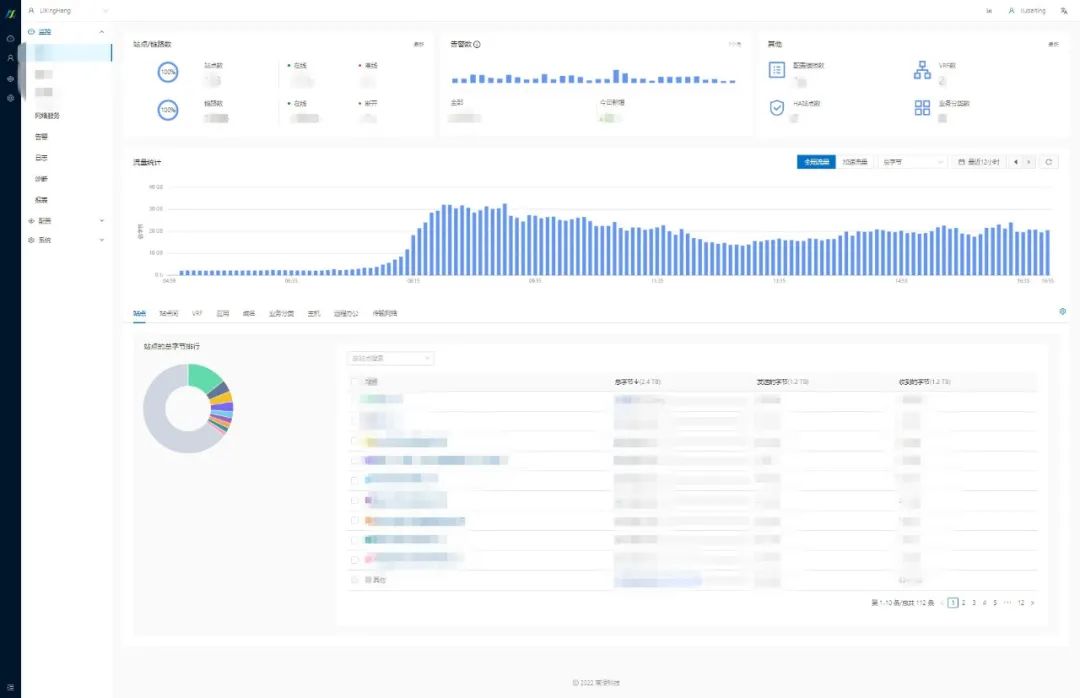Check the box for the 其他 row
Viewport: 1080px width, 698px height.
click(355, 579)
